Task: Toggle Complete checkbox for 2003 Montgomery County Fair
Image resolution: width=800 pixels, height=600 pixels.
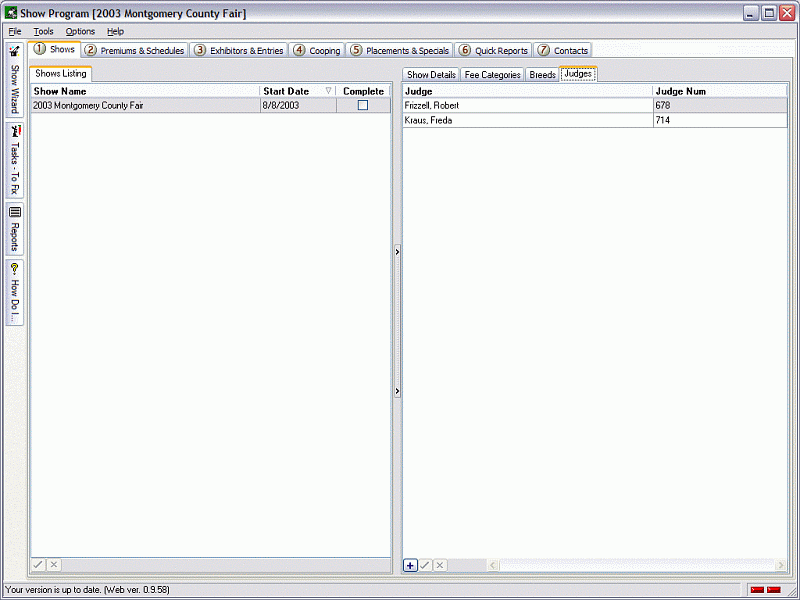Action: point(363,105)
